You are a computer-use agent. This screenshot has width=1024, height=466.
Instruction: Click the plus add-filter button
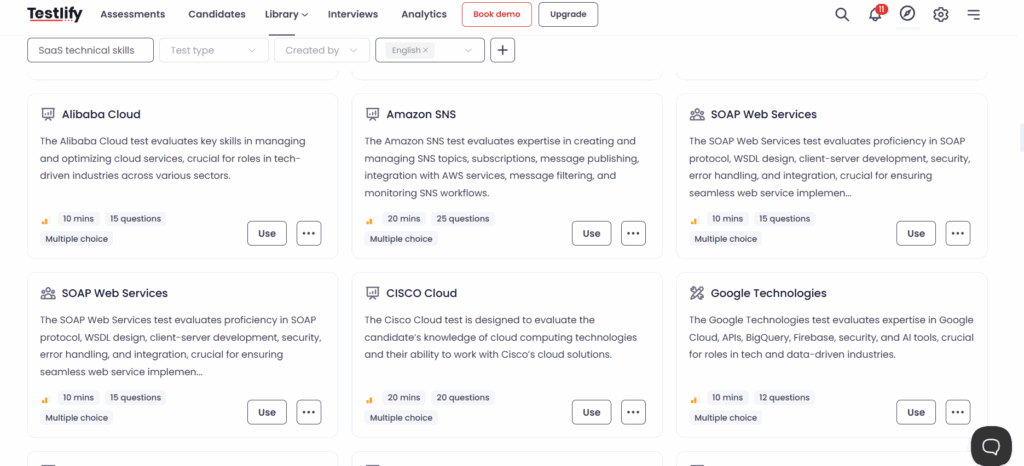[502, 50]
